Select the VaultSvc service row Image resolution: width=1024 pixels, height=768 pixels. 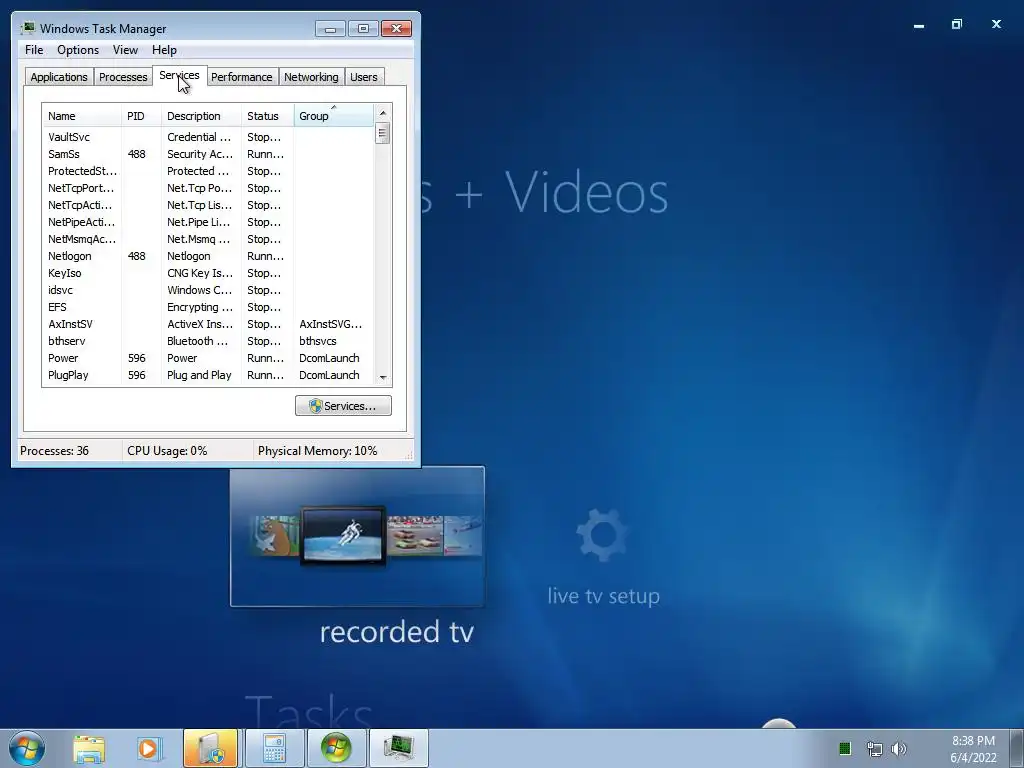click(x=208, y=137)
